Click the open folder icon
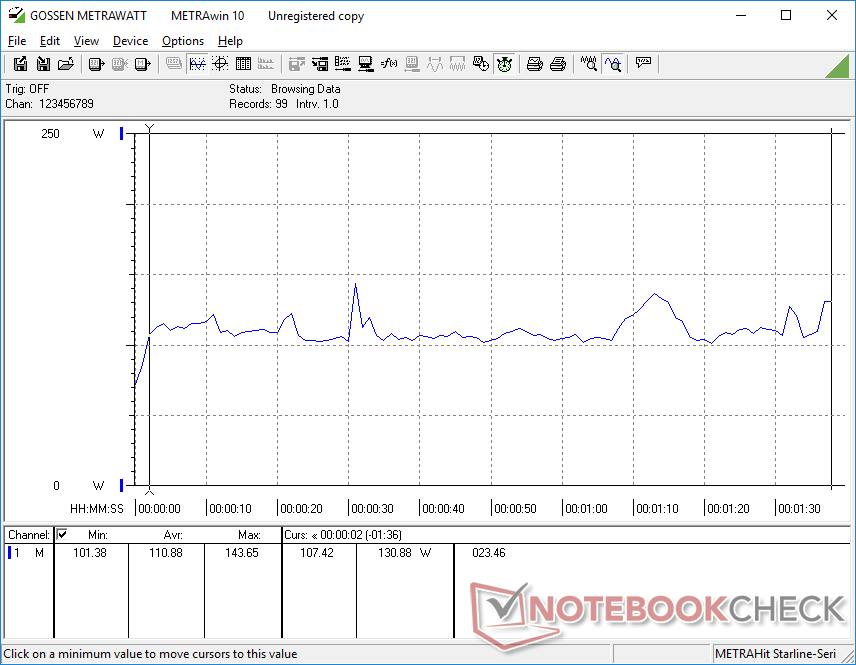 [66, 64]
